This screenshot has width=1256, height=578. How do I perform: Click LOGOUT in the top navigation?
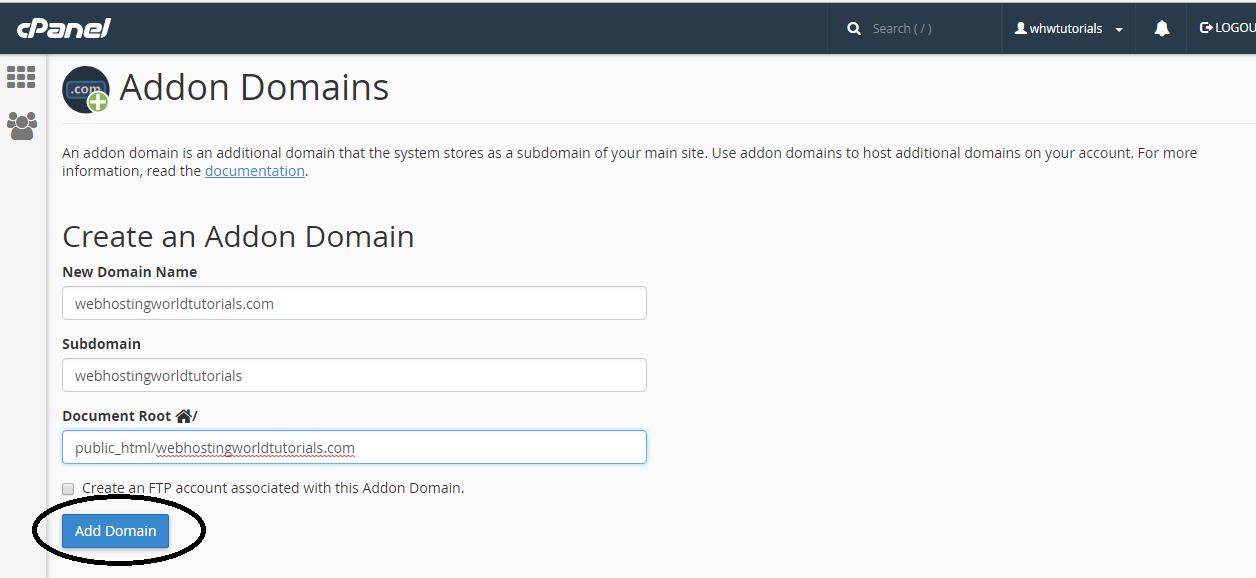click(1232, 27)
